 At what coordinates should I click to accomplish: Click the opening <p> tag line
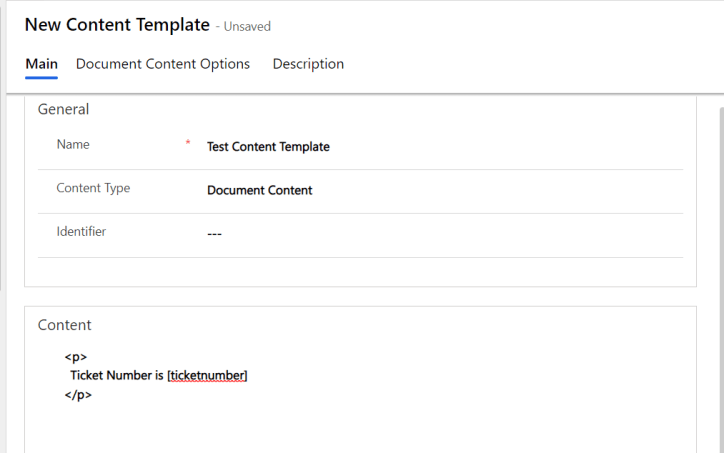pyautogui.click(x=76, y=356)
